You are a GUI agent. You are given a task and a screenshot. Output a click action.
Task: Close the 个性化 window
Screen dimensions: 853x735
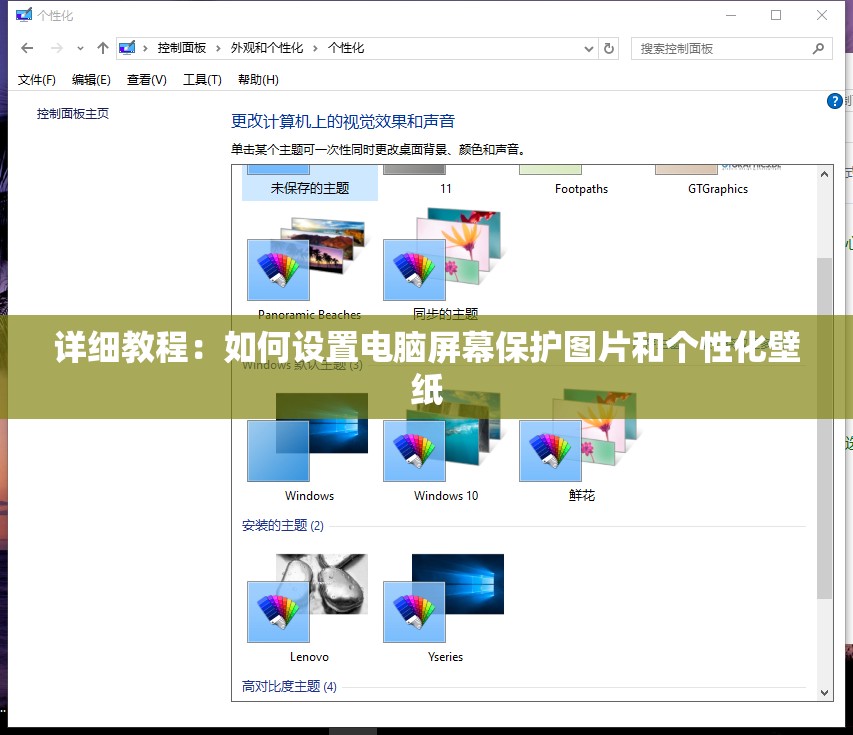click(822, 15)
